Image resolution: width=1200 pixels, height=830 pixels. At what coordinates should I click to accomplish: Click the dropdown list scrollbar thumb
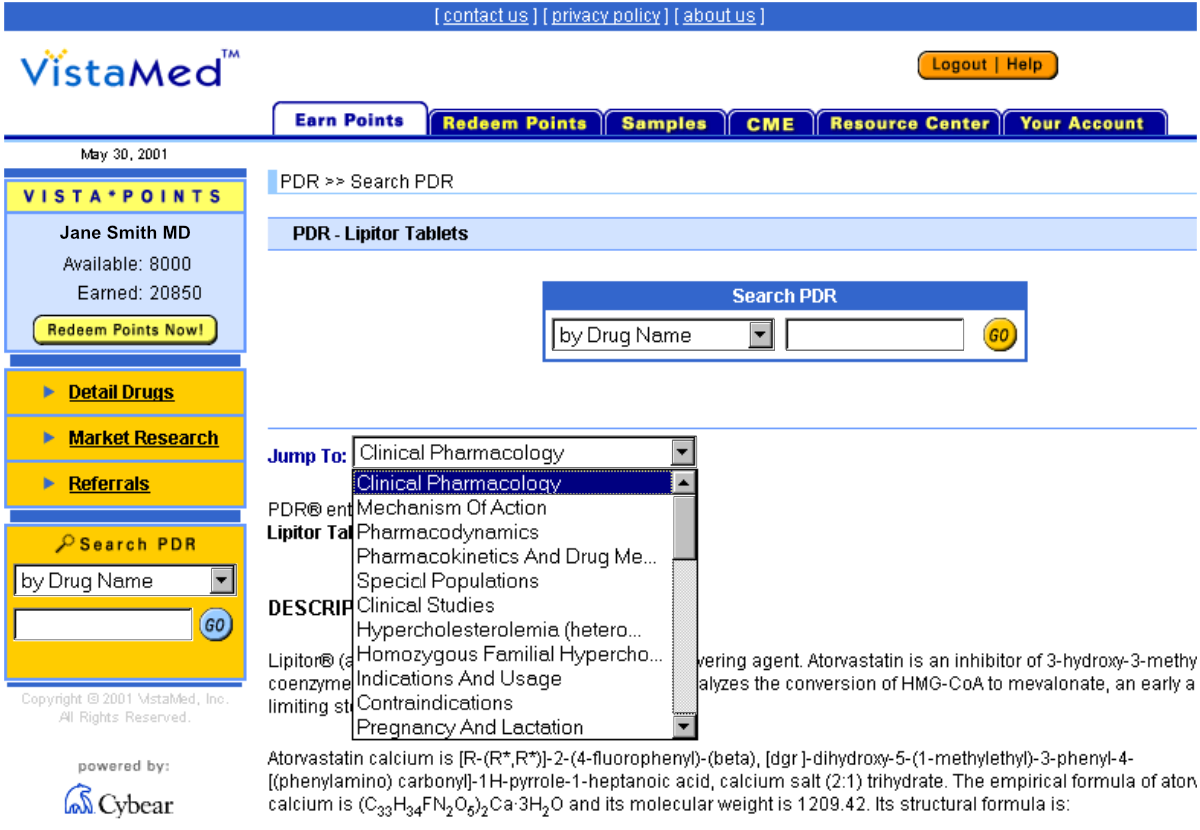tap(684, 527)
